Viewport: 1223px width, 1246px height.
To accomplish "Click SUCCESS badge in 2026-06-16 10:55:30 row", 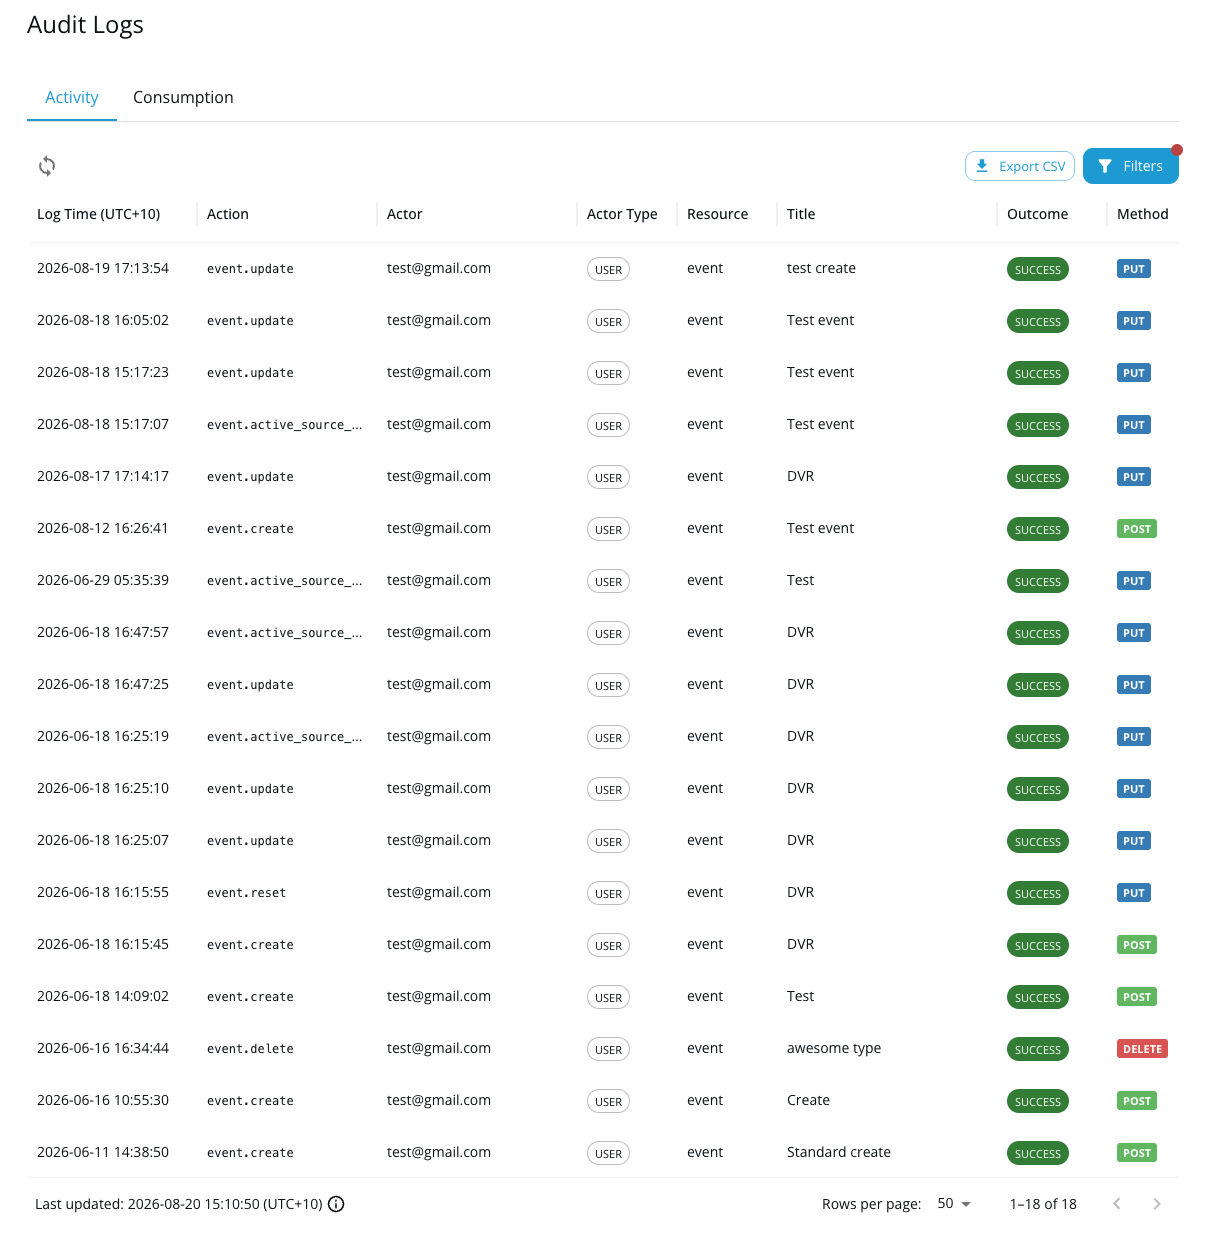I will pos(1037,1101).
